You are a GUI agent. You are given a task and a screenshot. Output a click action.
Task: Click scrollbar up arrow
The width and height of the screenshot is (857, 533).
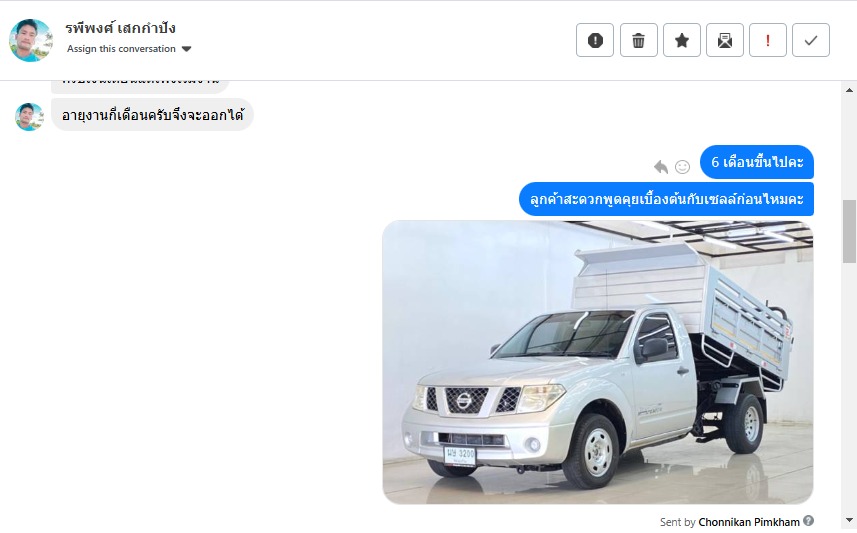point(849,90)
